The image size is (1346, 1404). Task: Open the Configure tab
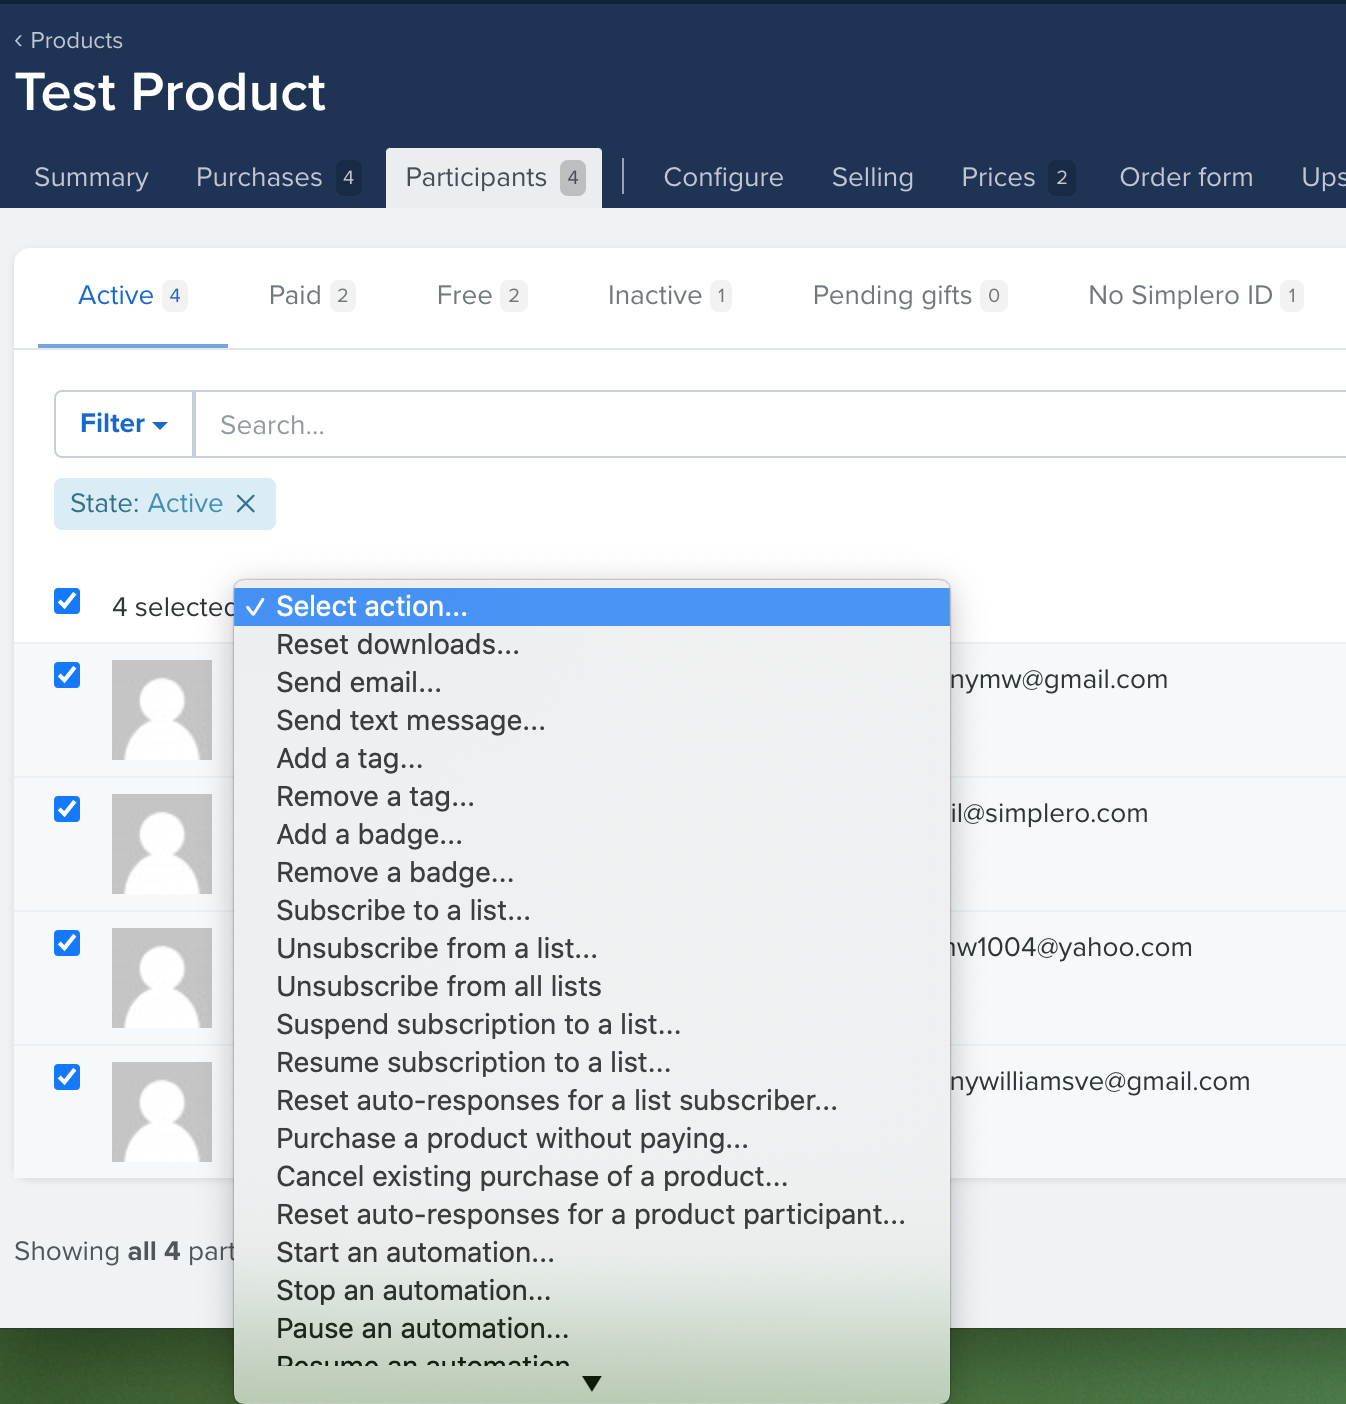click(723, 178)
